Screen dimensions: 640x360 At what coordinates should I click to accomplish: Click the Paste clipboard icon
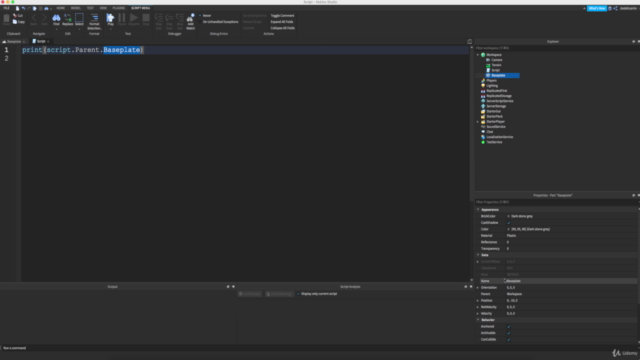[6, 18]
